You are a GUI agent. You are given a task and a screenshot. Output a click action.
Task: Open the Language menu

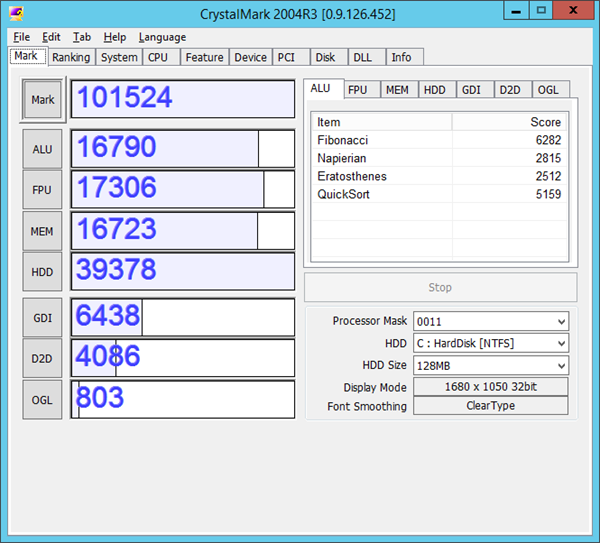(162, 37)
